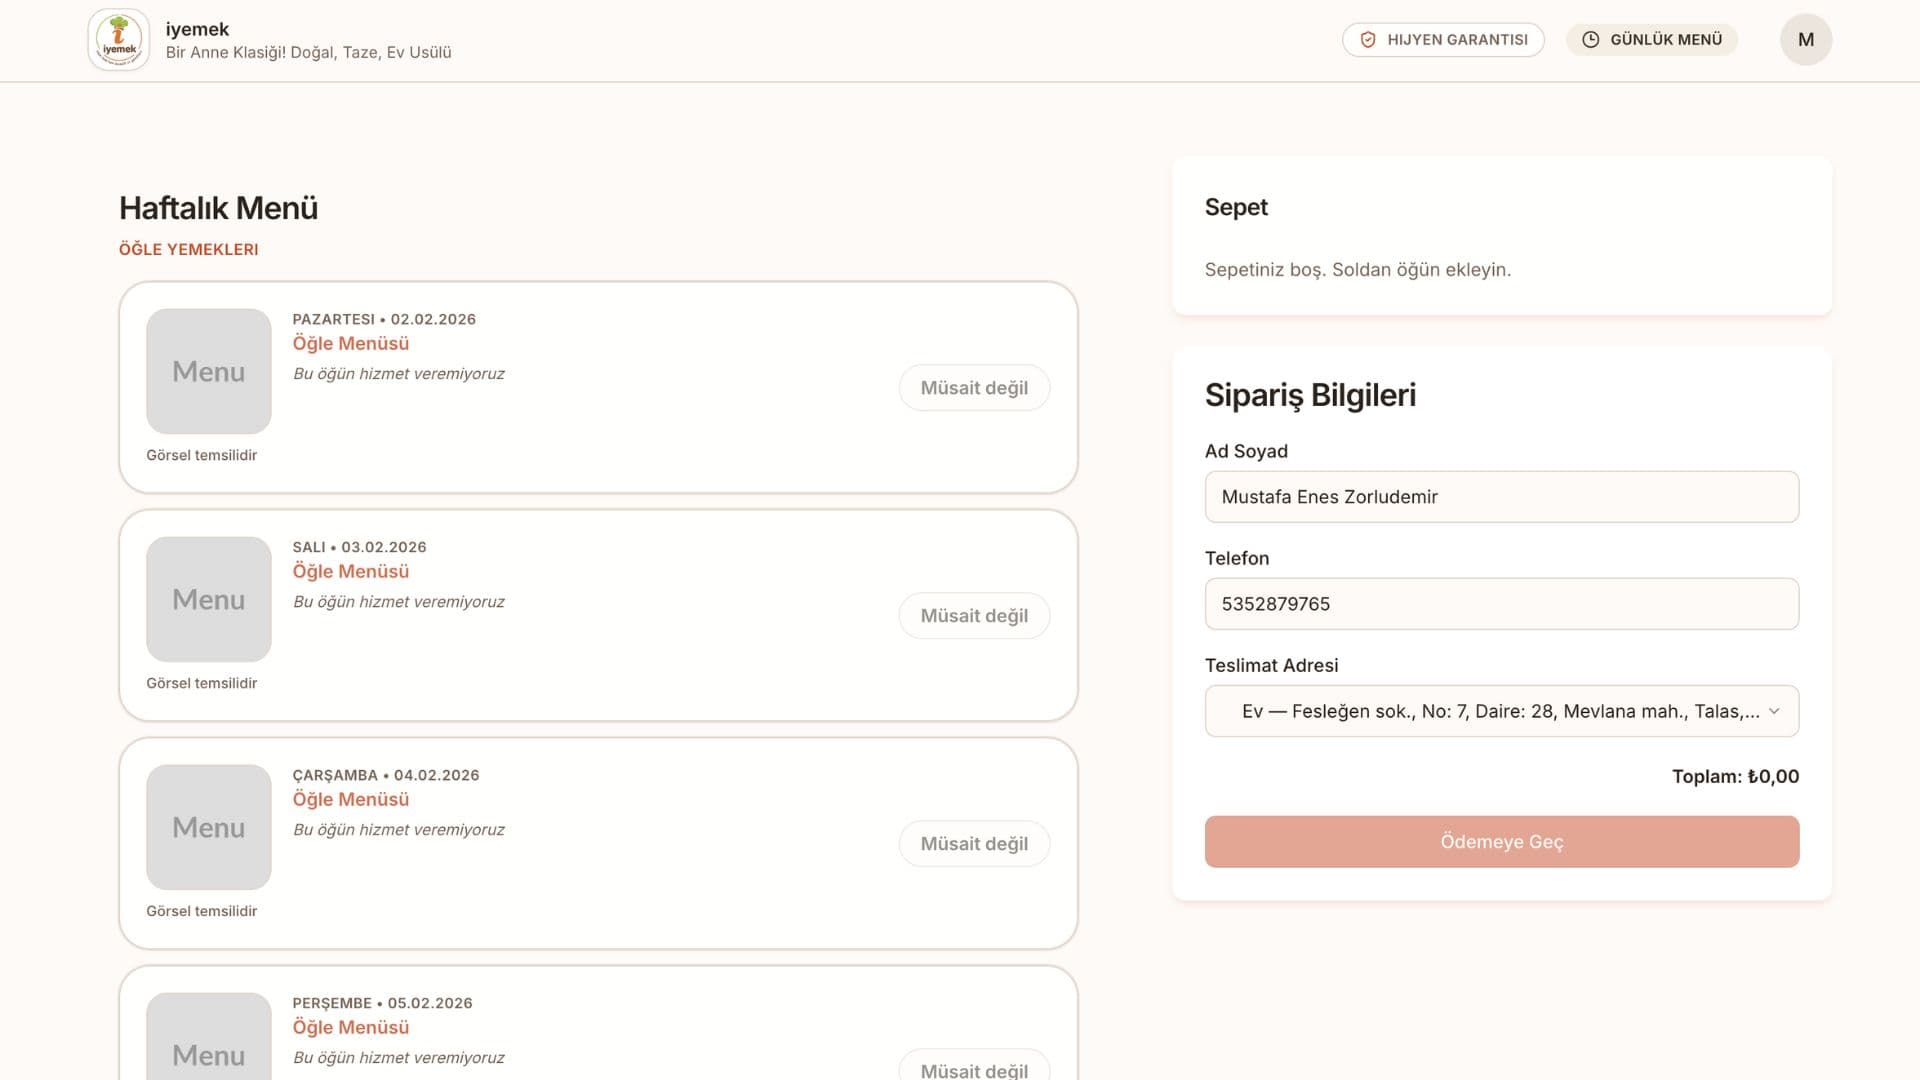The height and width of the screenshot is (1080, 1920).
Task: Click the Öğle Menüsü title for Salı
Action: tap(350, 571)
